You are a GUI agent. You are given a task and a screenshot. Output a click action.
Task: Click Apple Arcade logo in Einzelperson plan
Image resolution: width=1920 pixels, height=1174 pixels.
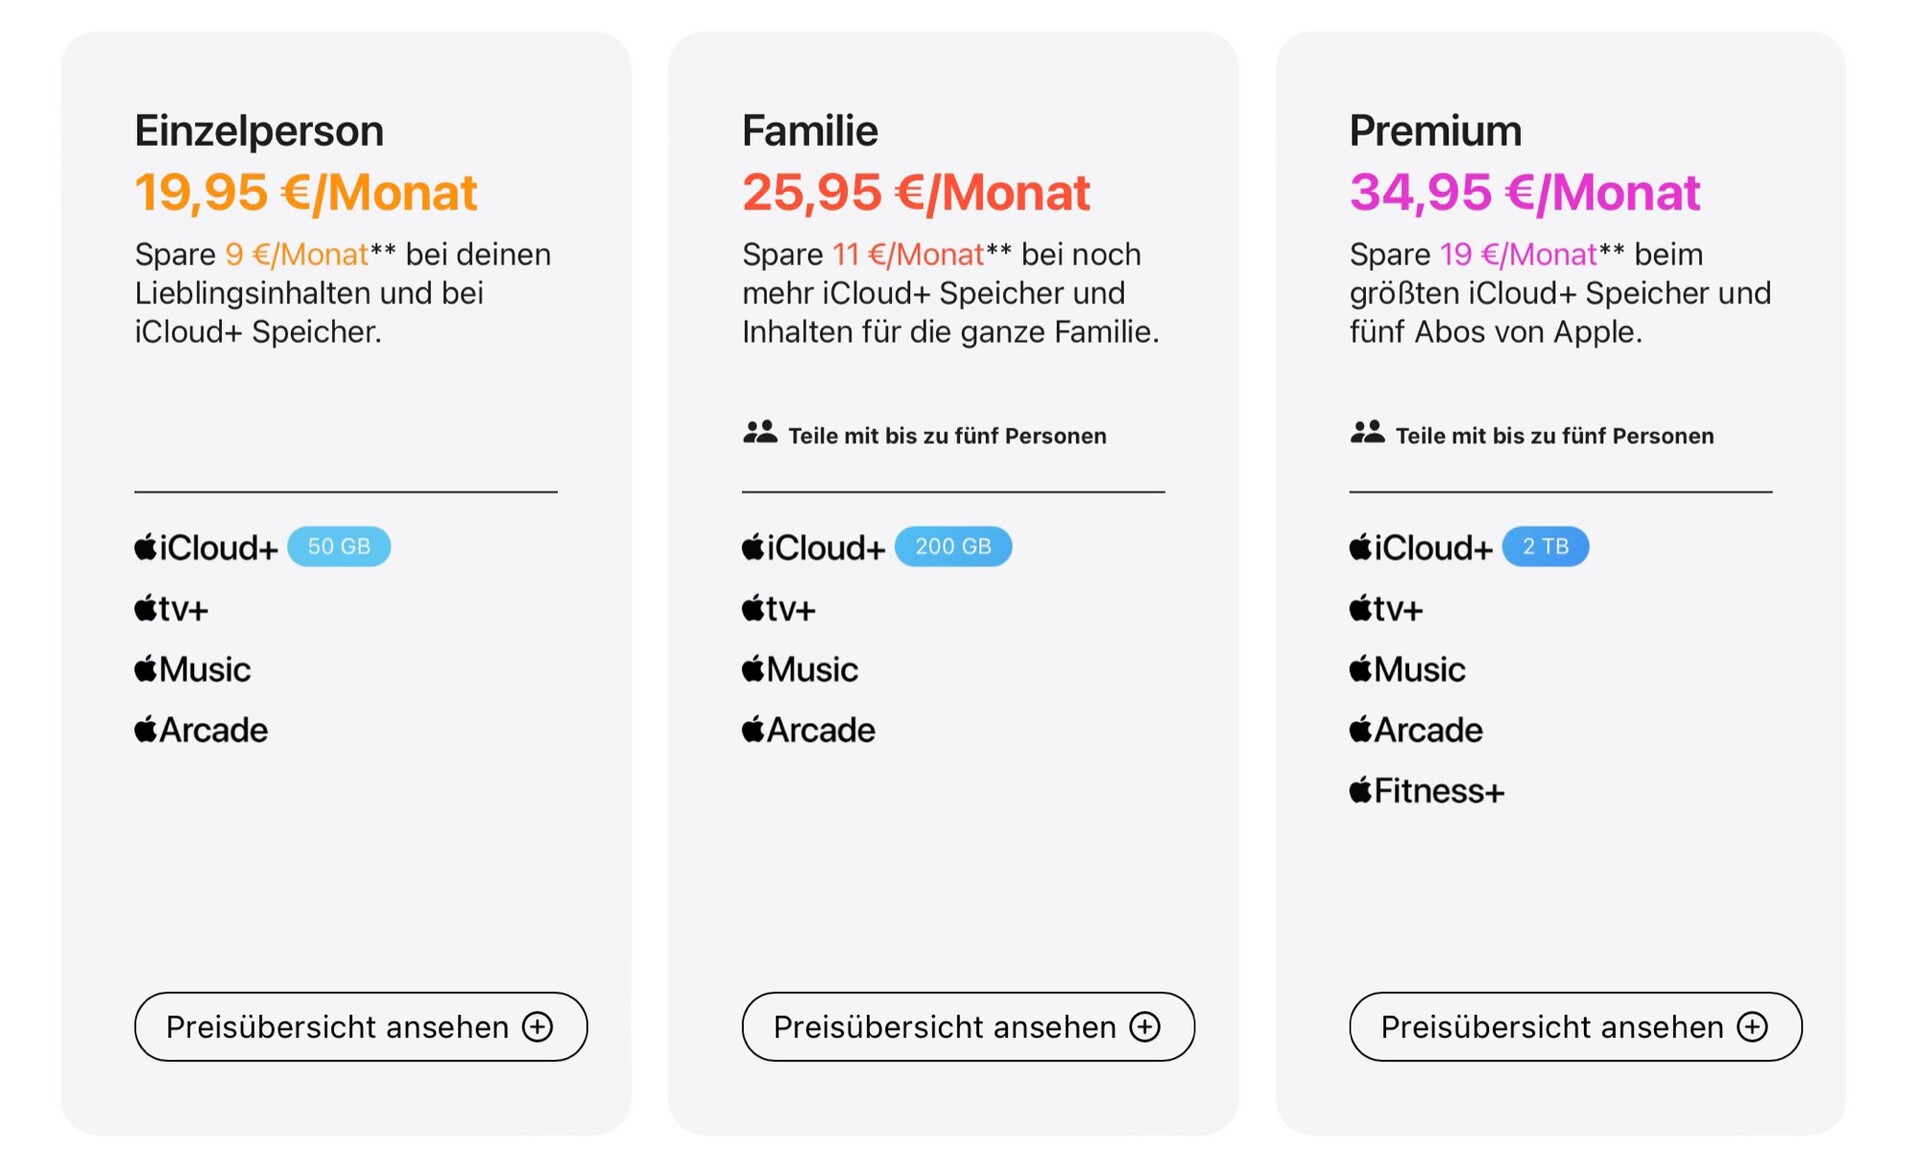click(x=201, y=731)
